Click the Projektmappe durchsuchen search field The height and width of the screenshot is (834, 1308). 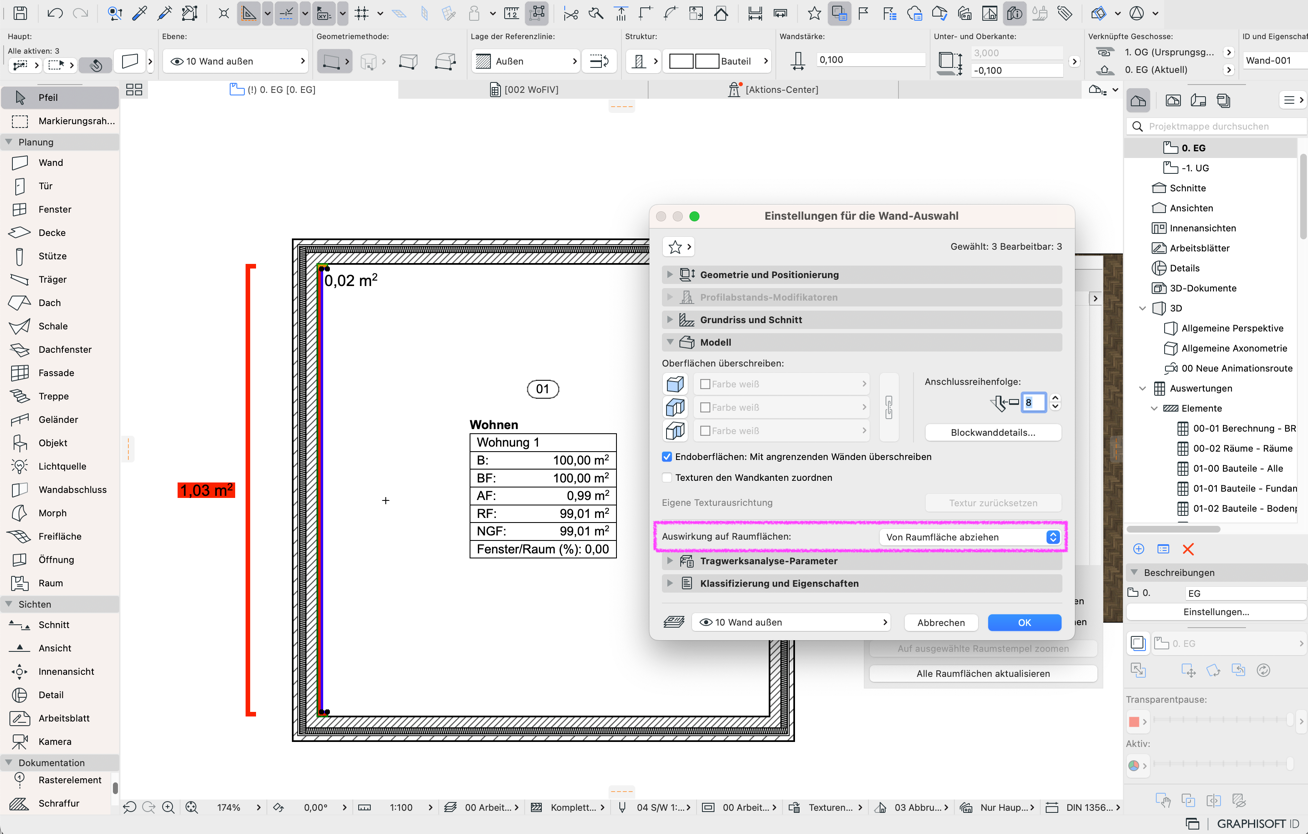[x=1218, y=127]
